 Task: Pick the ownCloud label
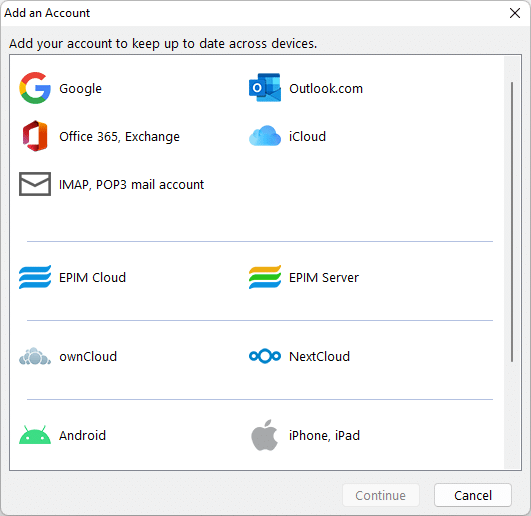click(88, 357)
